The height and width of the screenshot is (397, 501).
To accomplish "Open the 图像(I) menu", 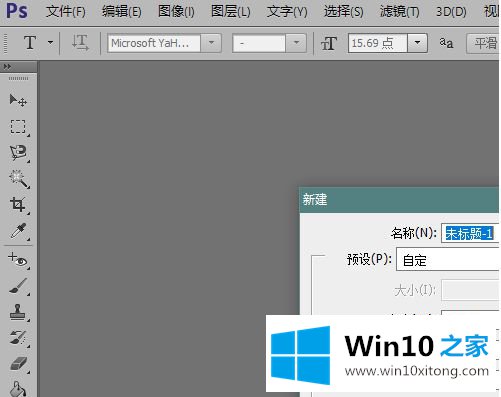I will tap(176, 12).
